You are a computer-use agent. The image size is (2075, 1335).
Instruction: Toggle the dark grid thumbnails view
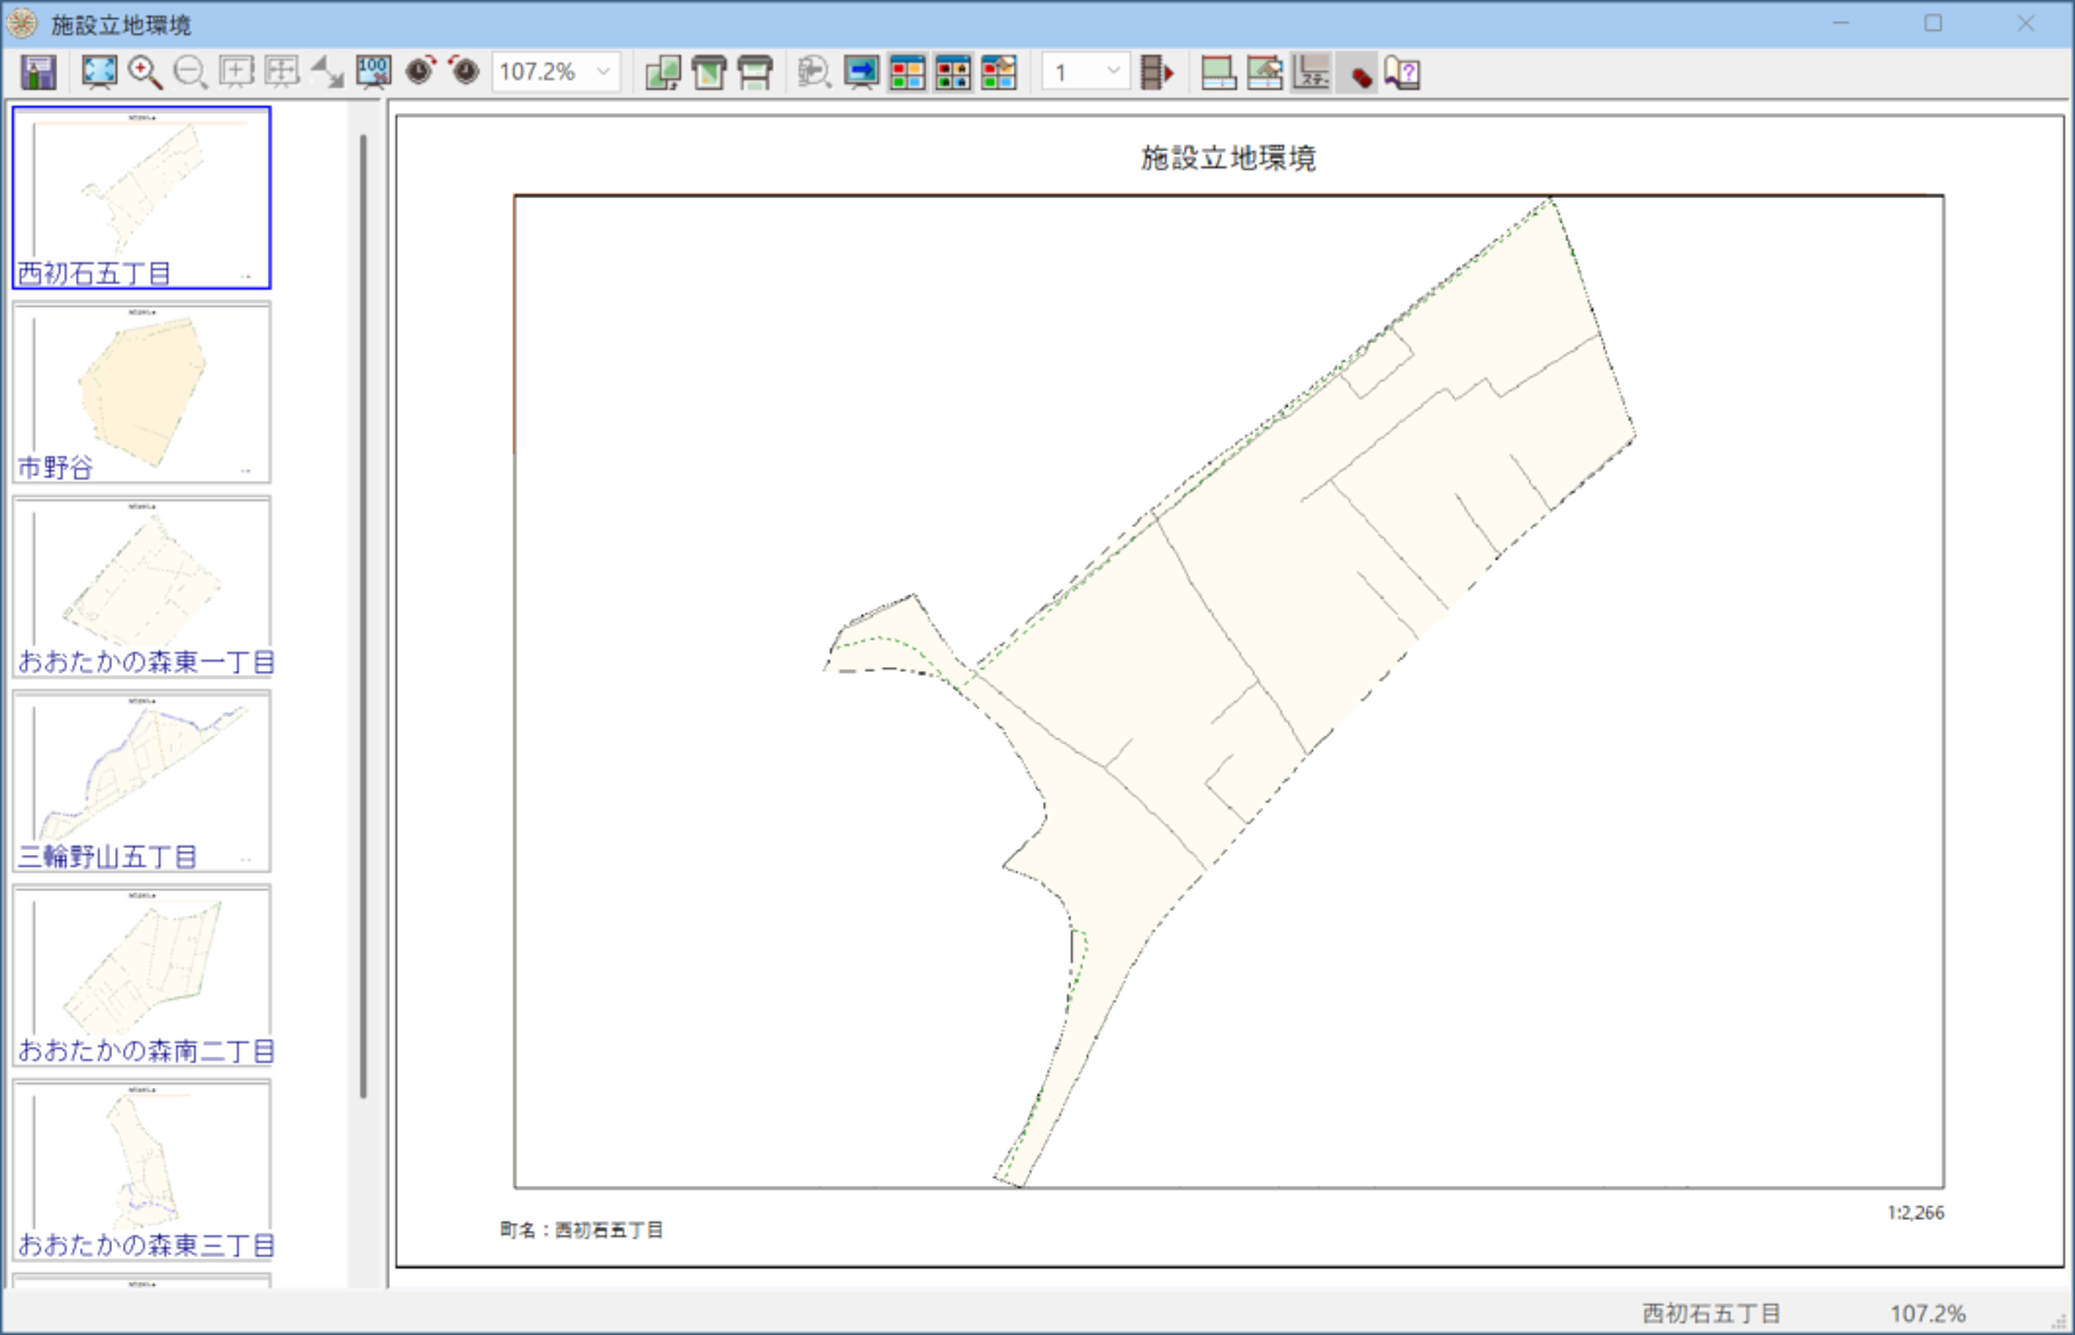[x=952, y=72]
